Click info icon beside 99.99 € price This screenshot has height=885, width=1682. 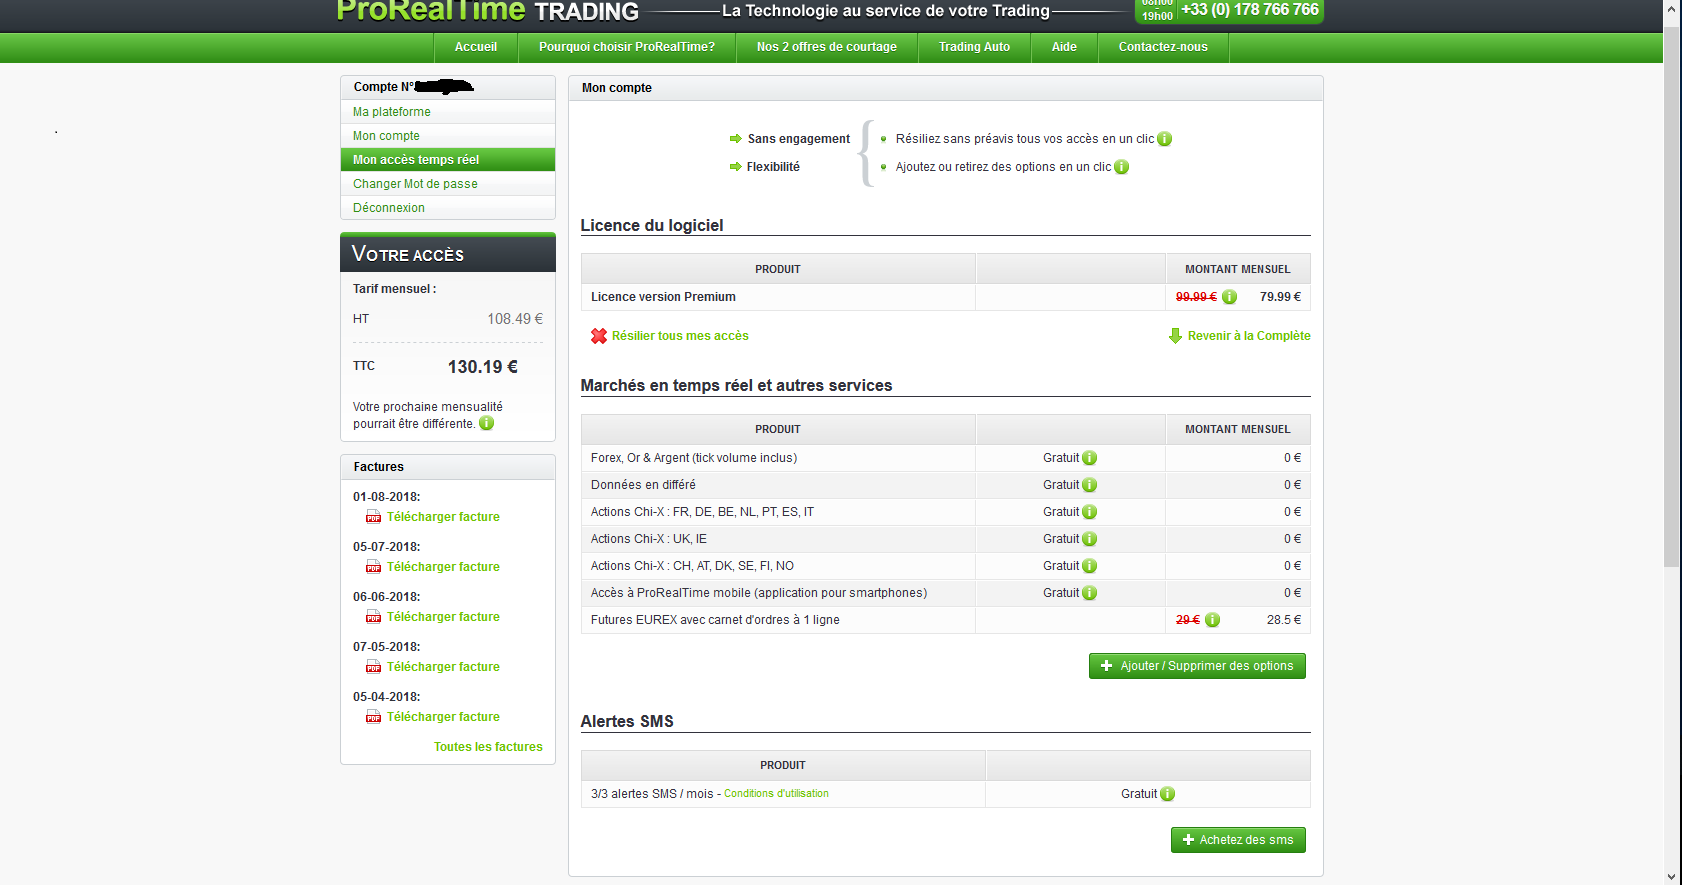(1229, 297)
